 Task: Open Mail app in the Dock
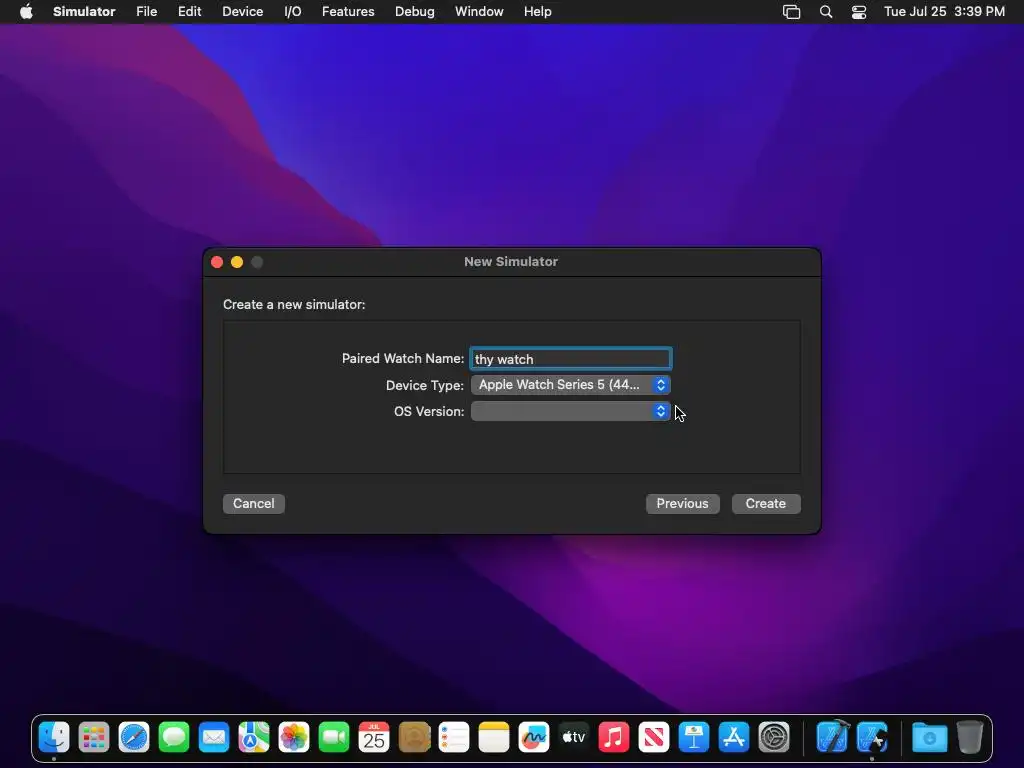pyautogui.click(x=214, y=738)
